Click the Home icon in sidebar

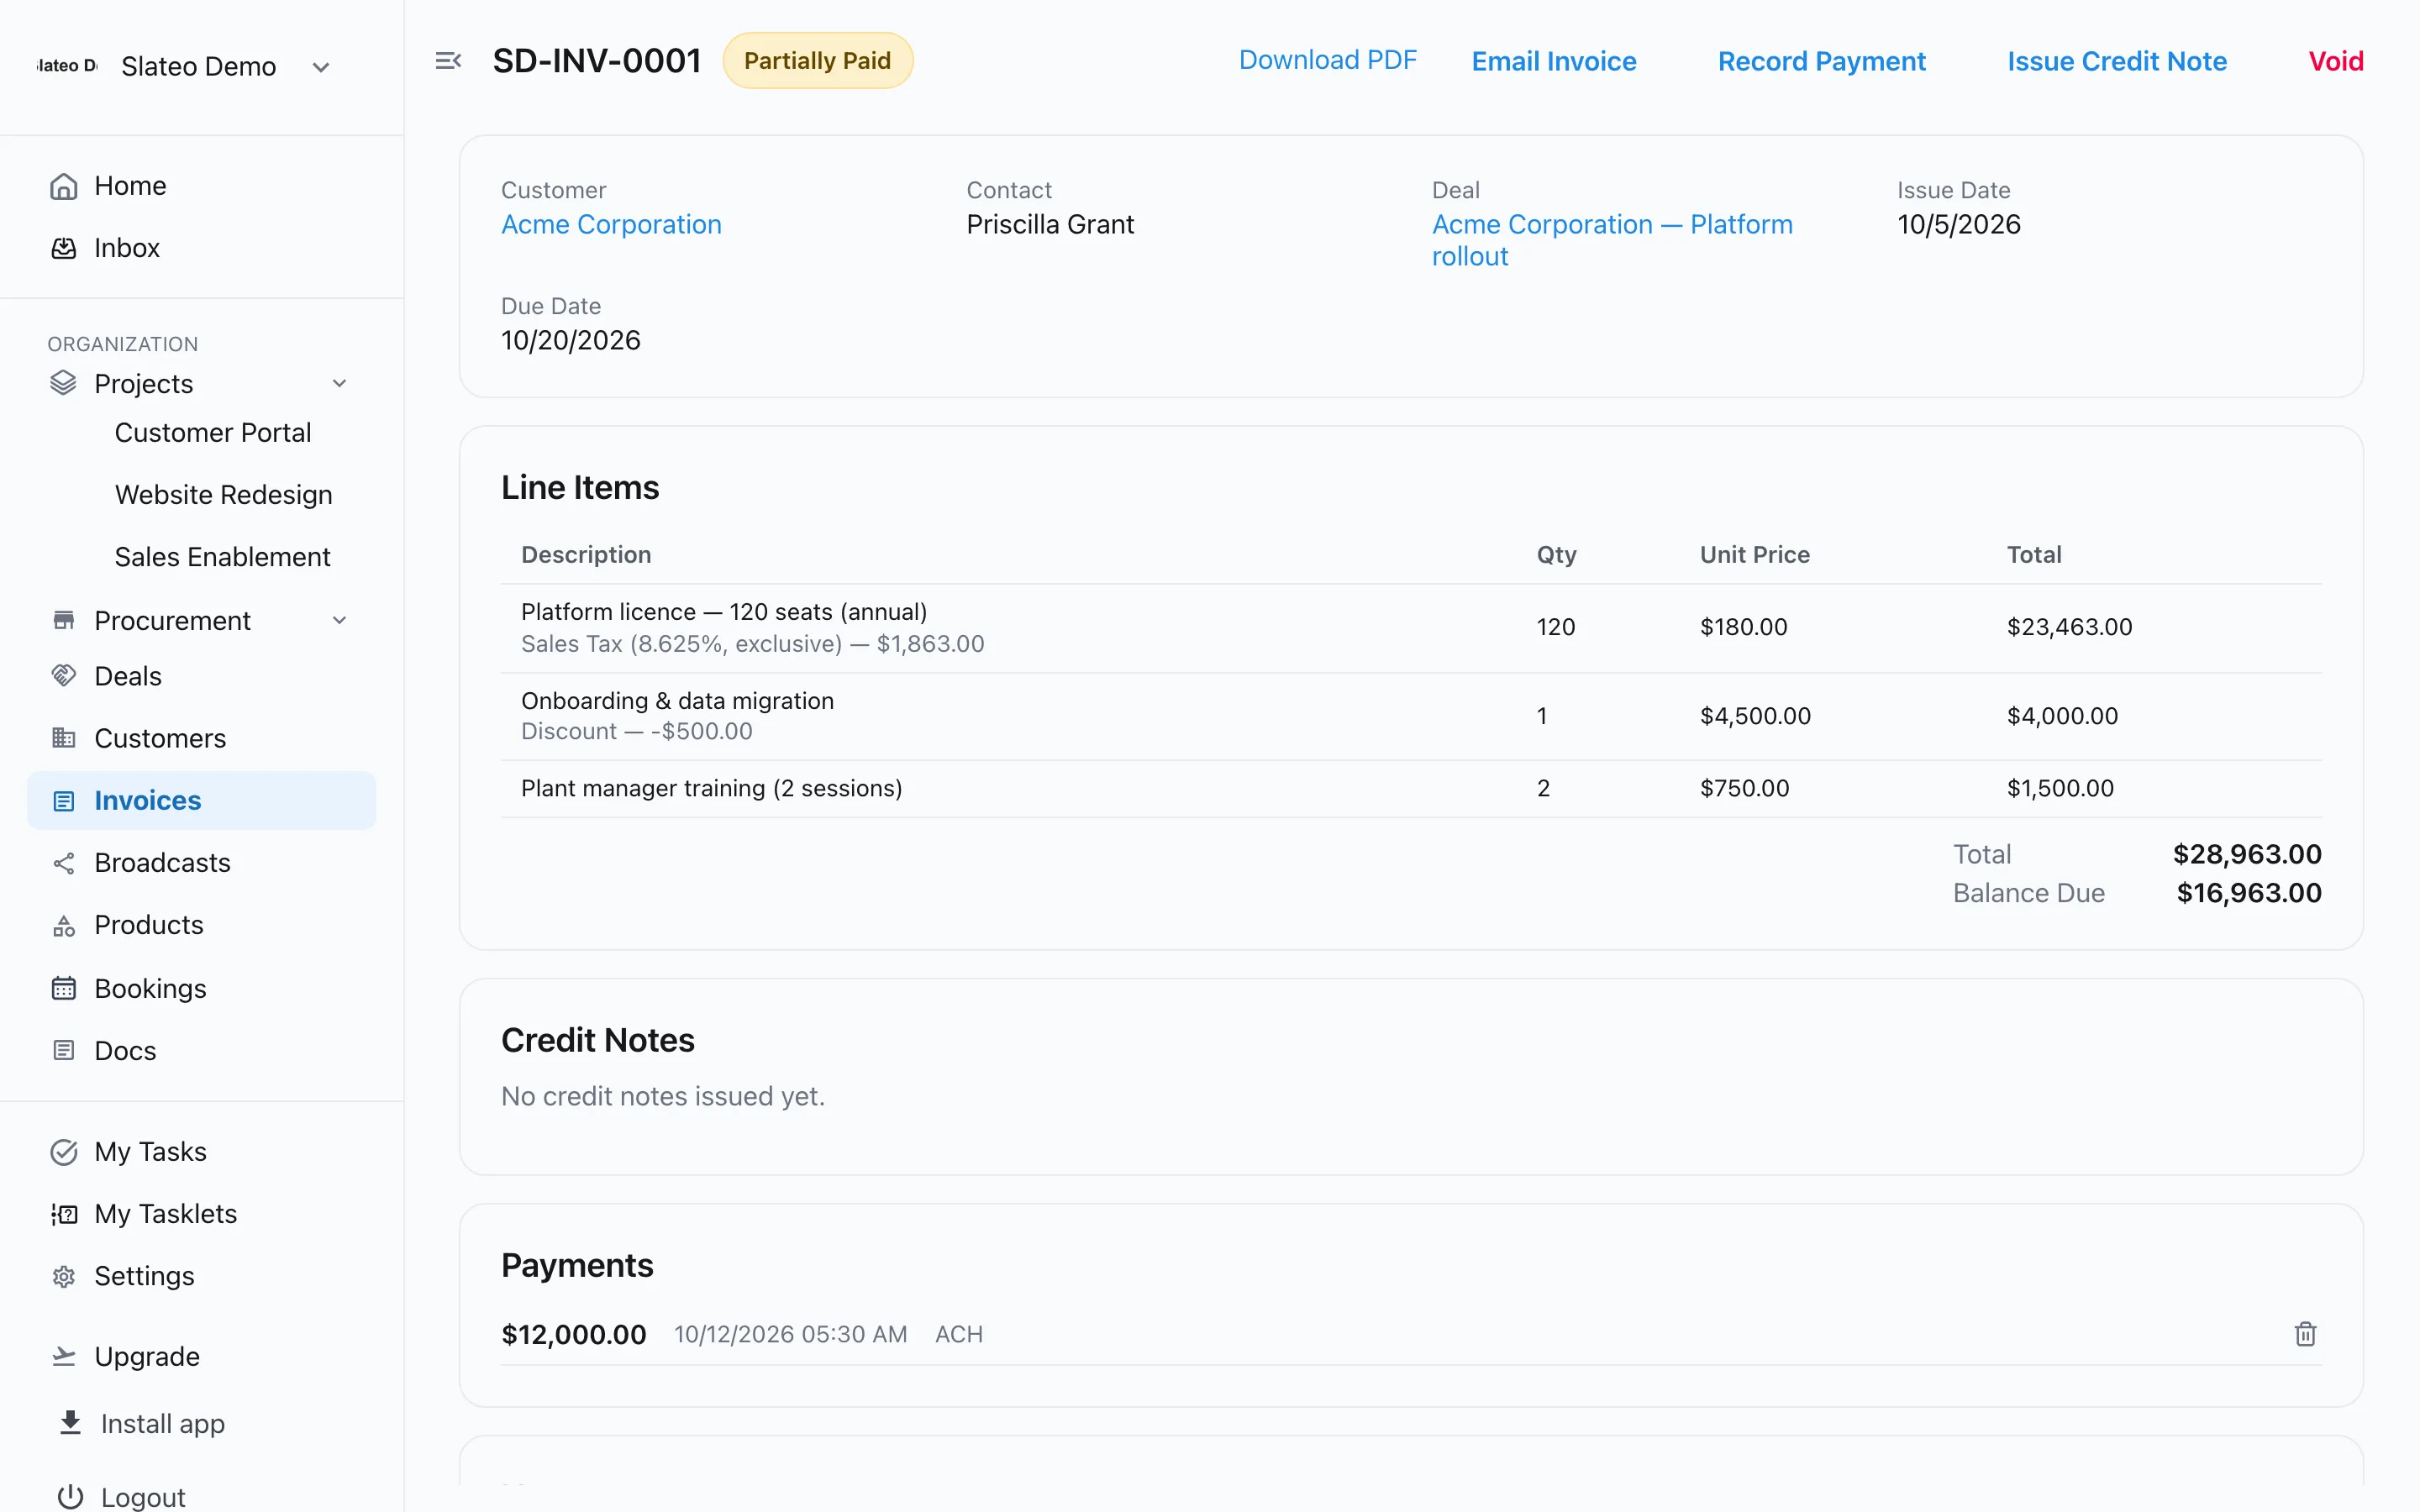64,186
